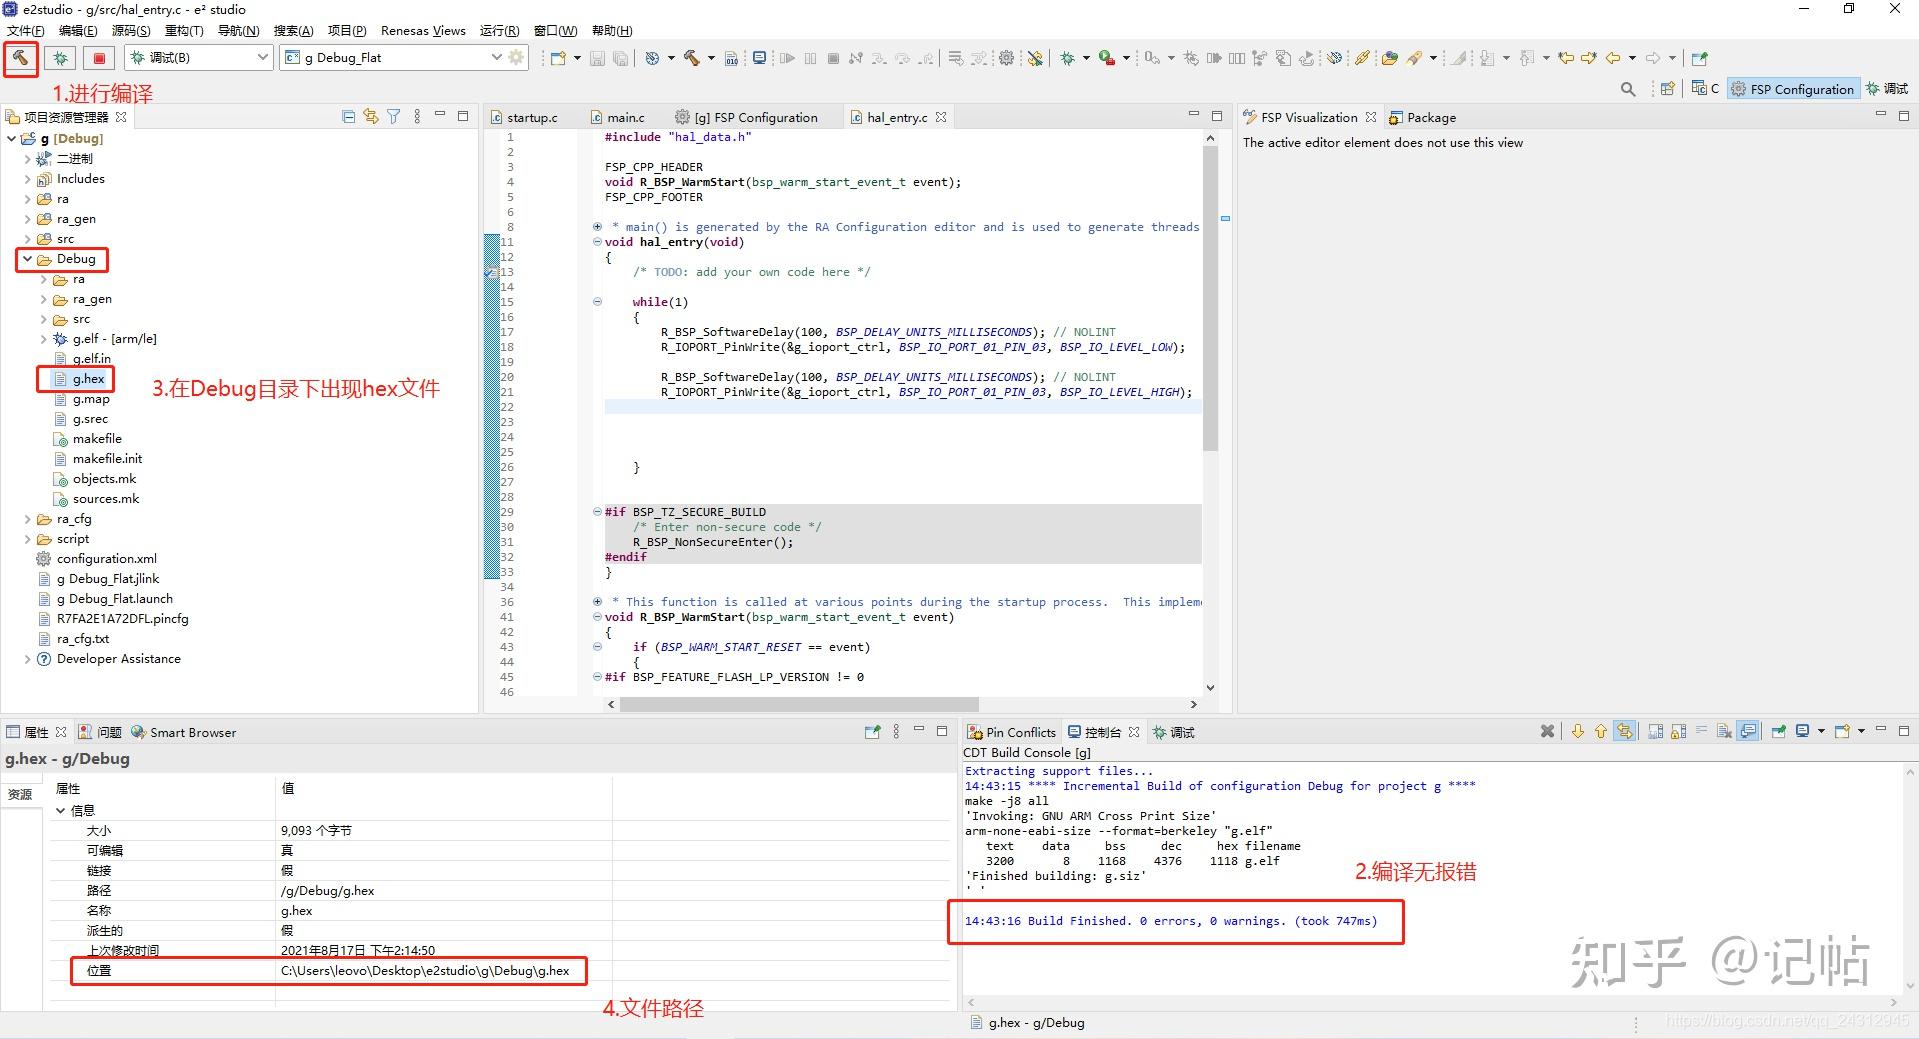
Task: Collapse the Debug folder in project tree
Action: click(x=27, y=259)
